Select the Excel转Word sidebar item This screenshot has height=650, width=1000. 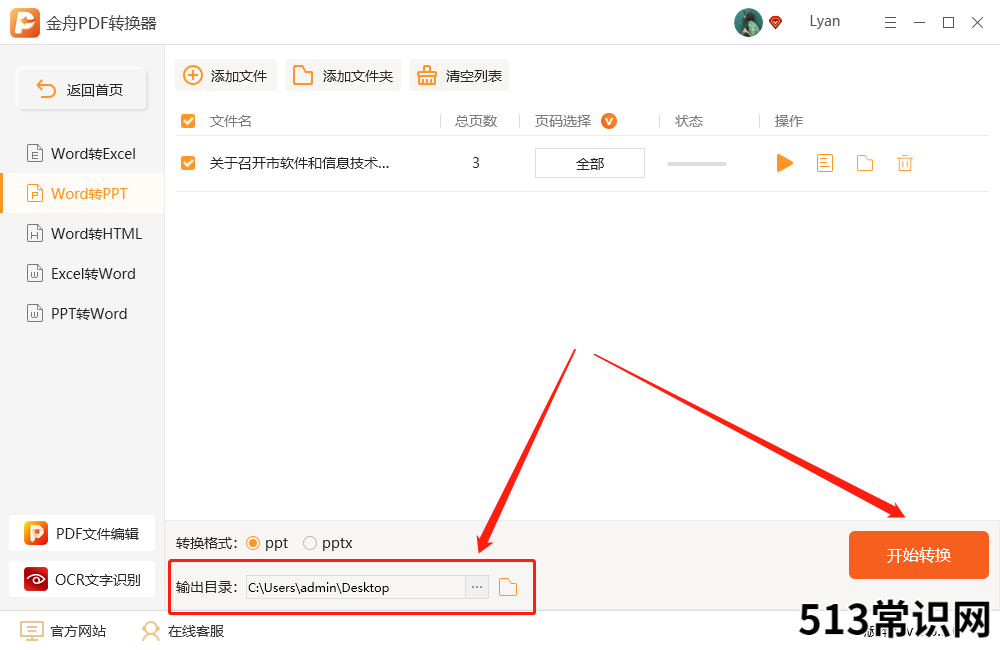[x=82, y=274]
